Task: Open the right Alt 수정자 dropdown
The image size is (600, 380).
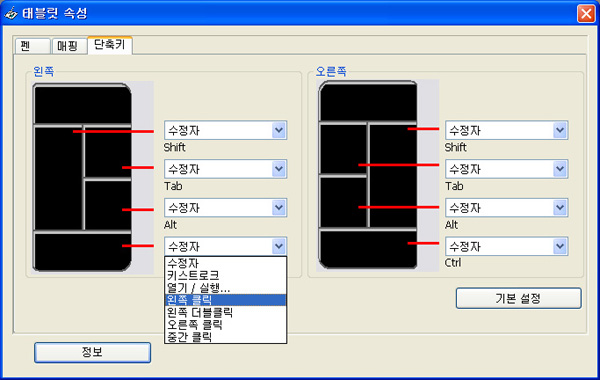Action: tap(506, 207)
